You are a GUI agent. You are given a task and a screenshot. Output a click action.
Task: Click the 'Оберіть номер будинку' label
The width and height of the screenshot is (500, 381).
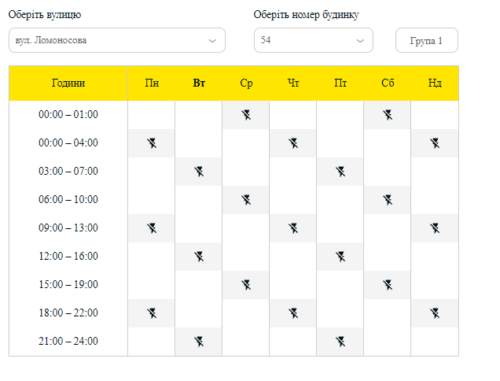pyautogui.click(x=306, y=15)
